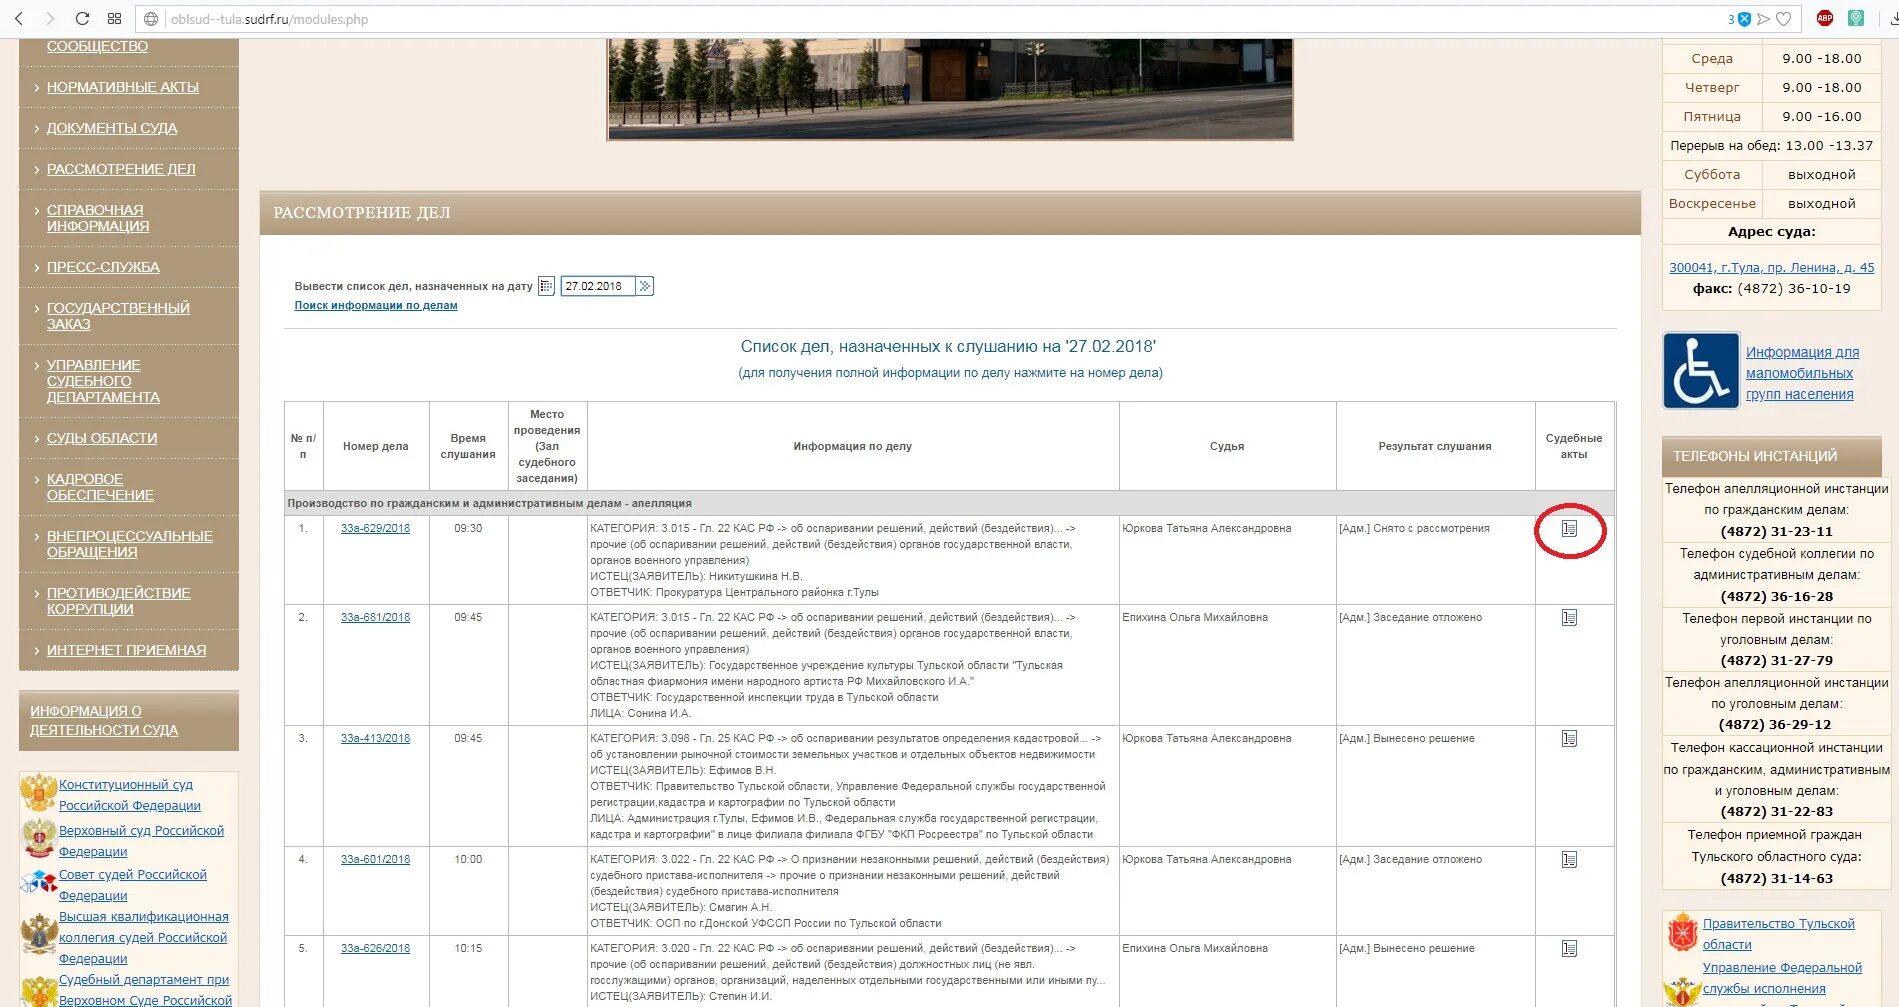Open the court address link on пр. Ленина
Viewport: 1899px width, 1007px height.
click(x=1772, y=267)
